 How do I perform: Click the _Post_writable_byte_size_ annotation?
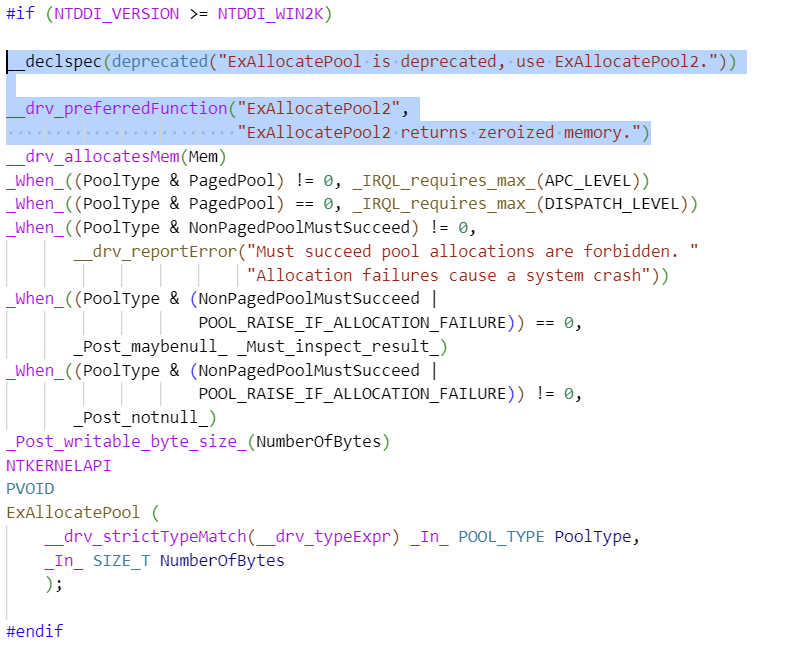click(126, 441)
